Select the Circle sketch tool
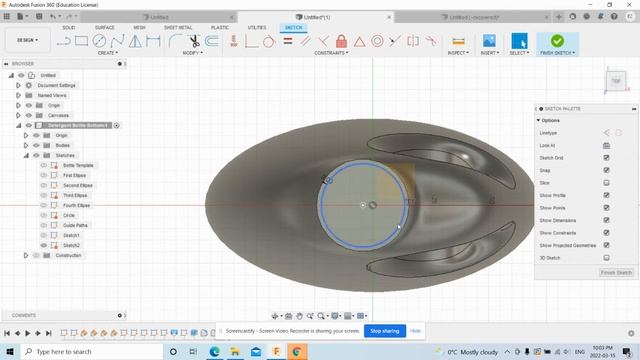 tap(99, 41)
